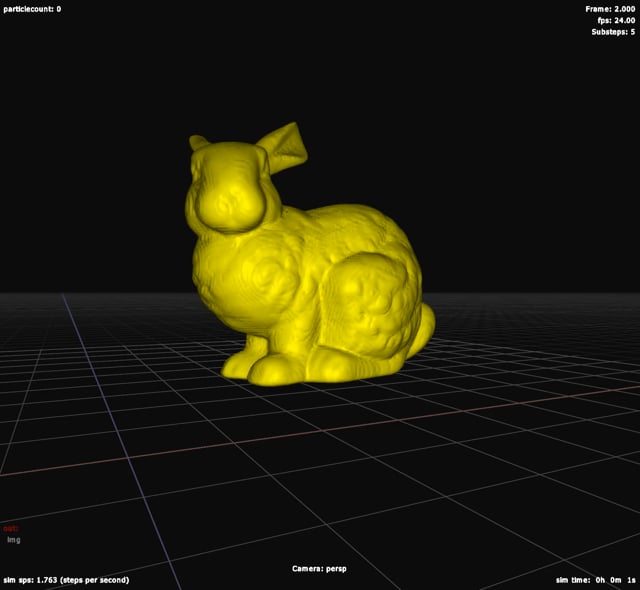This screenshot has height=590, width=640.
Task: Click the "img" label
Action: tap(13, 540)
